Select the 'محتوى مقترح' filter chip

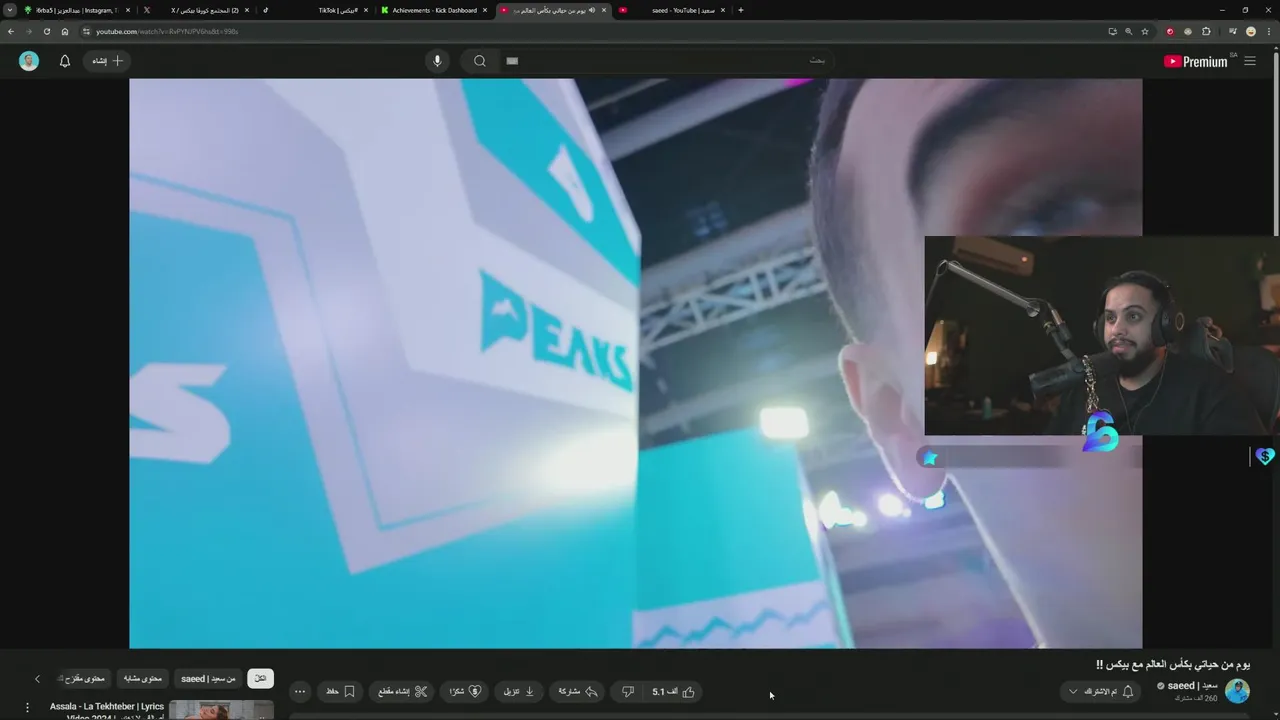click(x=84, y=678)
